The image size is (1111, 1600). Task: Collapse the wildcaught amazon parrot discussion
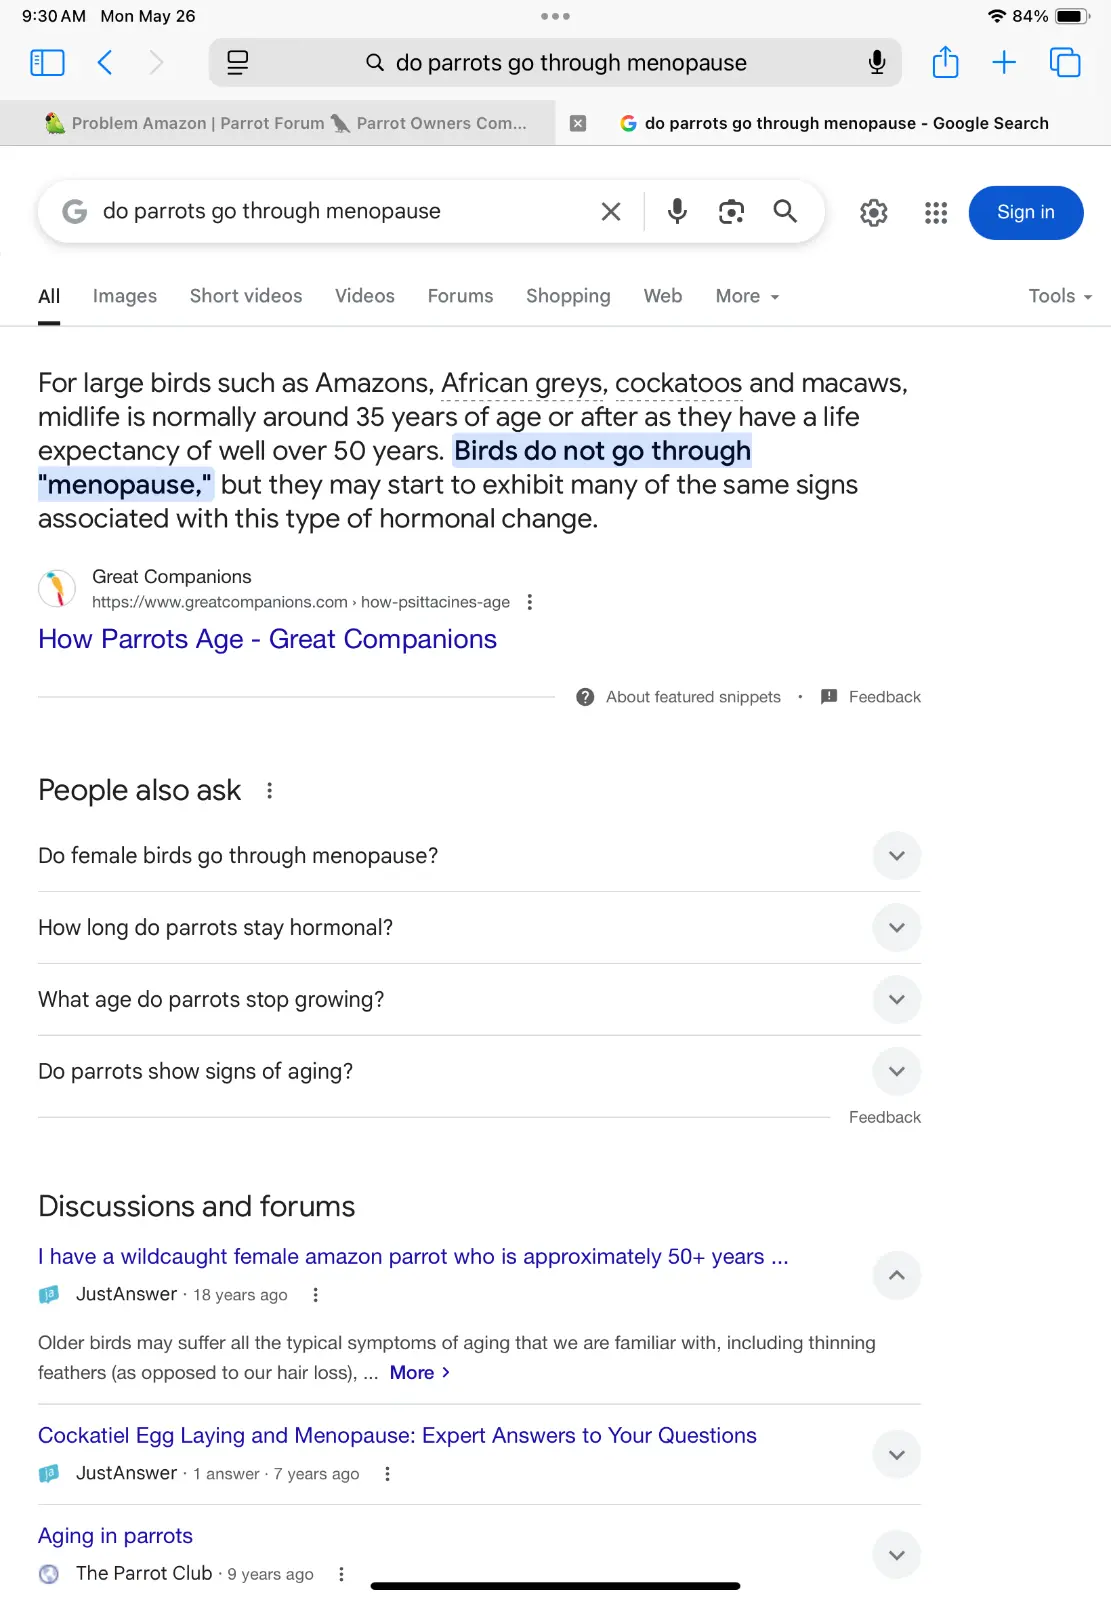896,1275
